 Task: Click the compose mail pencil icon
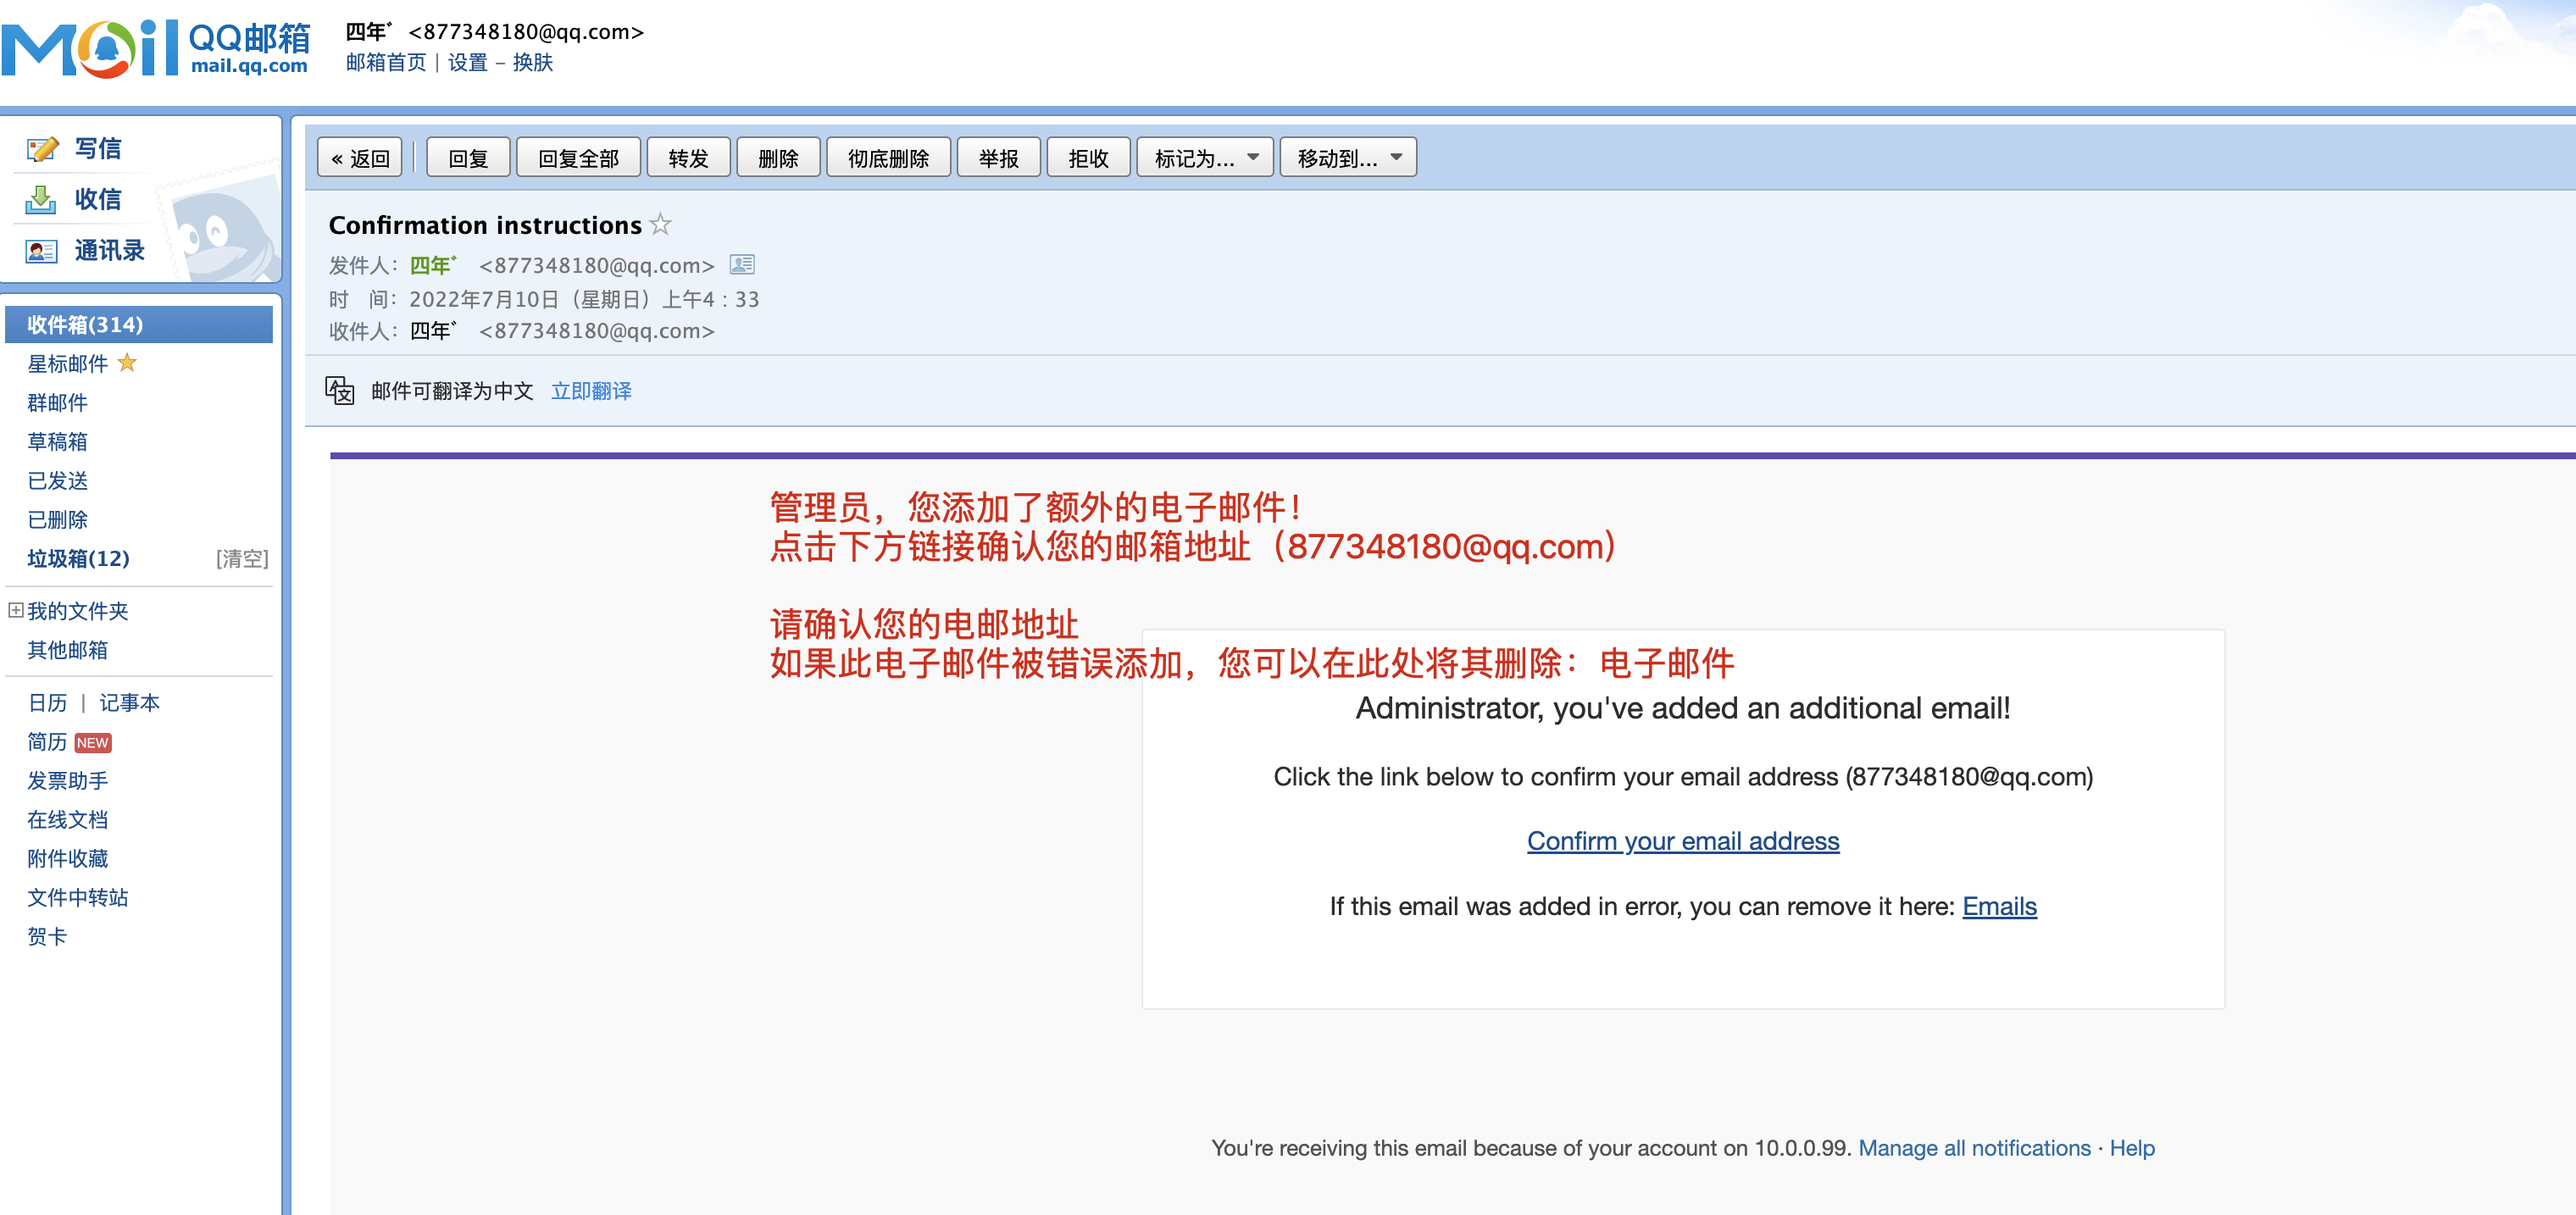(42, 149)
